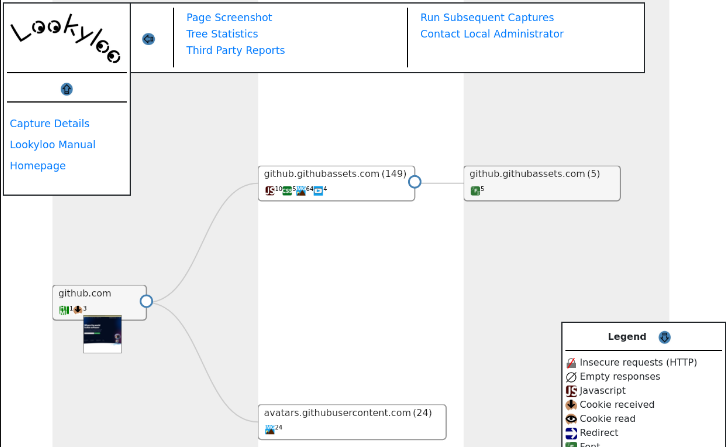Click the image icon on avatars.githubusercontent.com node
Image resolution: width=726 pixels, height=447 pixels.
(269, 428)
